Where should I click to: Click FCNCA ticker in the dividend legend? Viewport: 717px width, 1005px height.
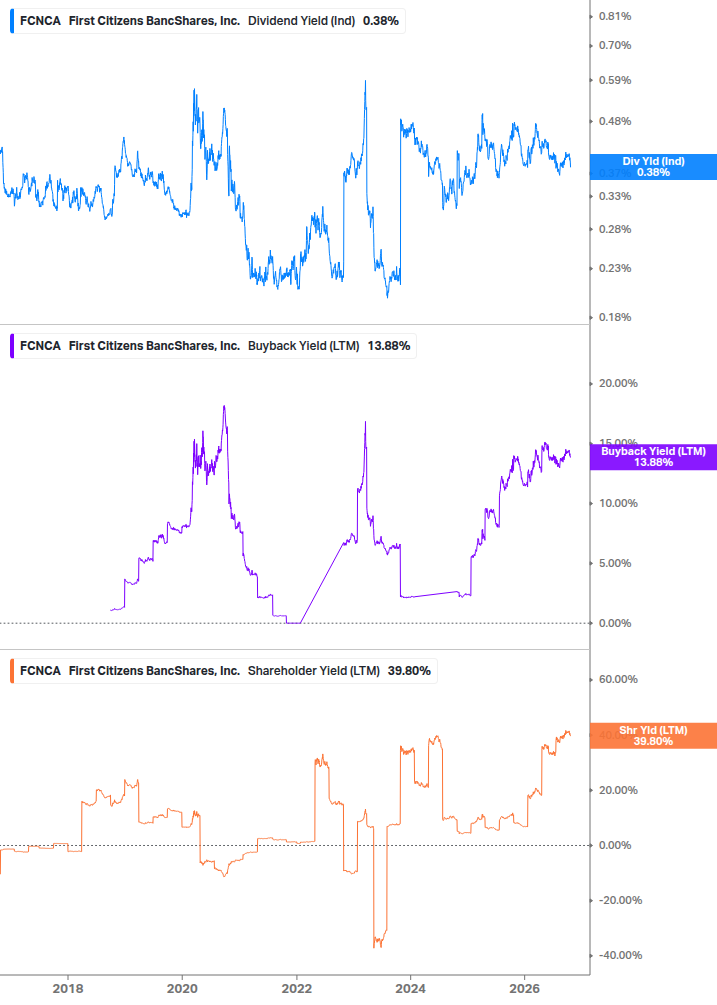(40, 21)
